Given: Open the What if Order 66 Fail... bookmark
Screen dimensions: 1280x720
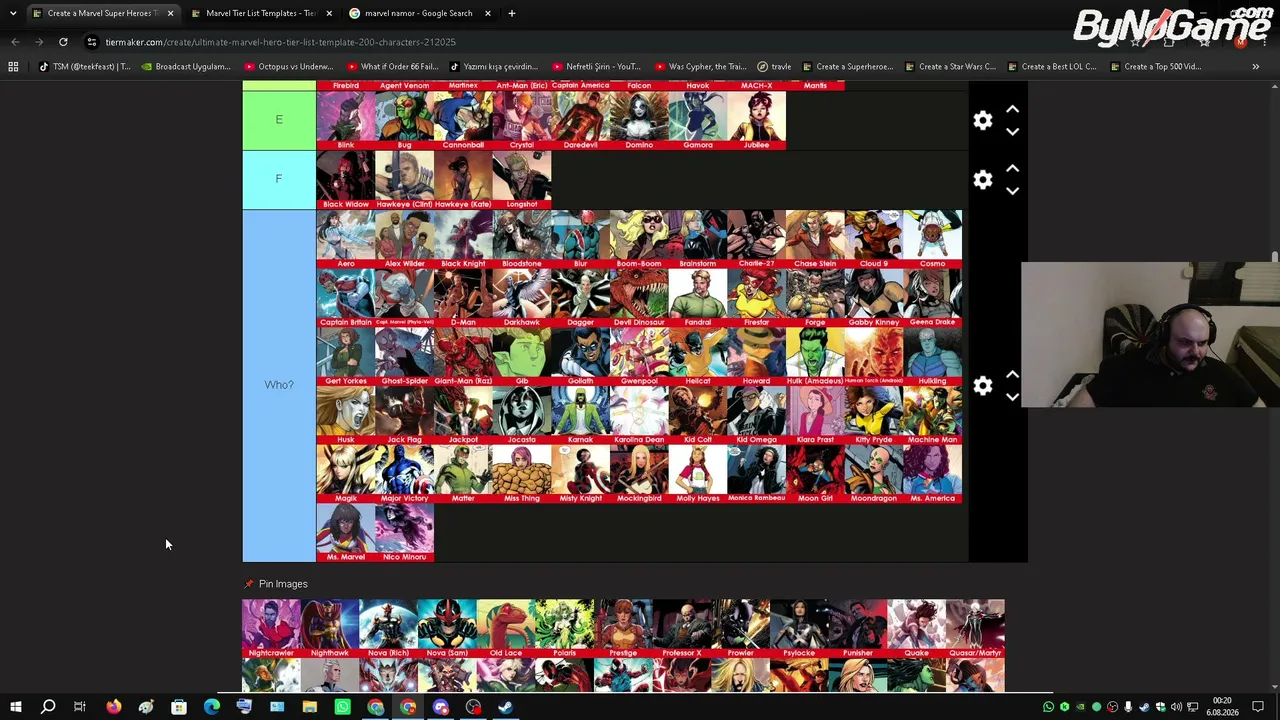Looking at the screenshot, I should click(x=392, y=67).
